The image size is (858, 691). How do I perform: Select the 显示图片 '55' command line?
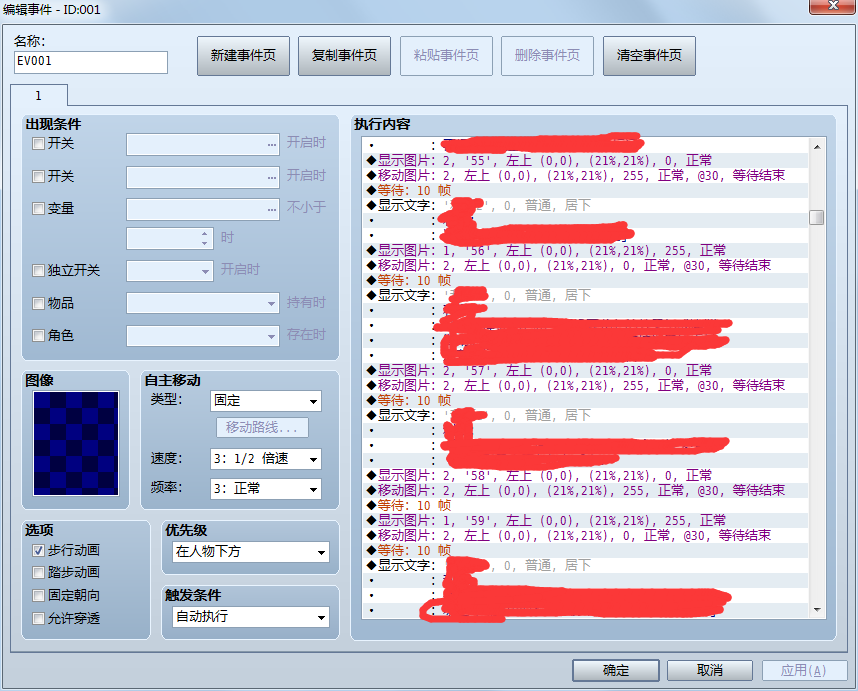tap(585, 160)
